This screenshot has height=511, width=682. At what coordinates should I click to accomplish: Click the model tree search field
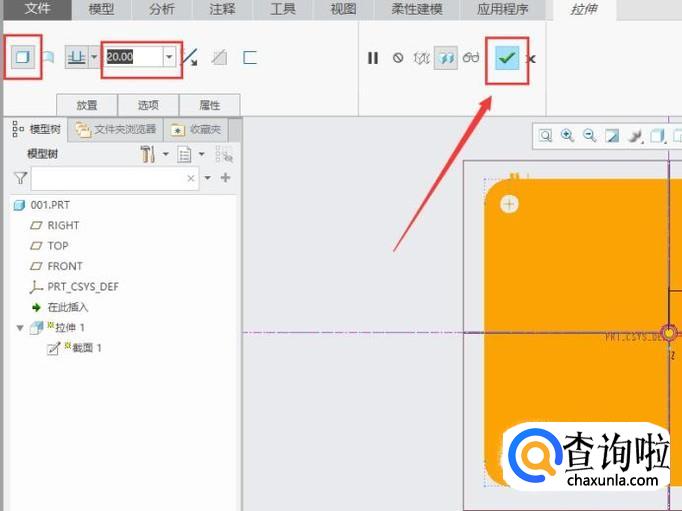pos(115,178)
